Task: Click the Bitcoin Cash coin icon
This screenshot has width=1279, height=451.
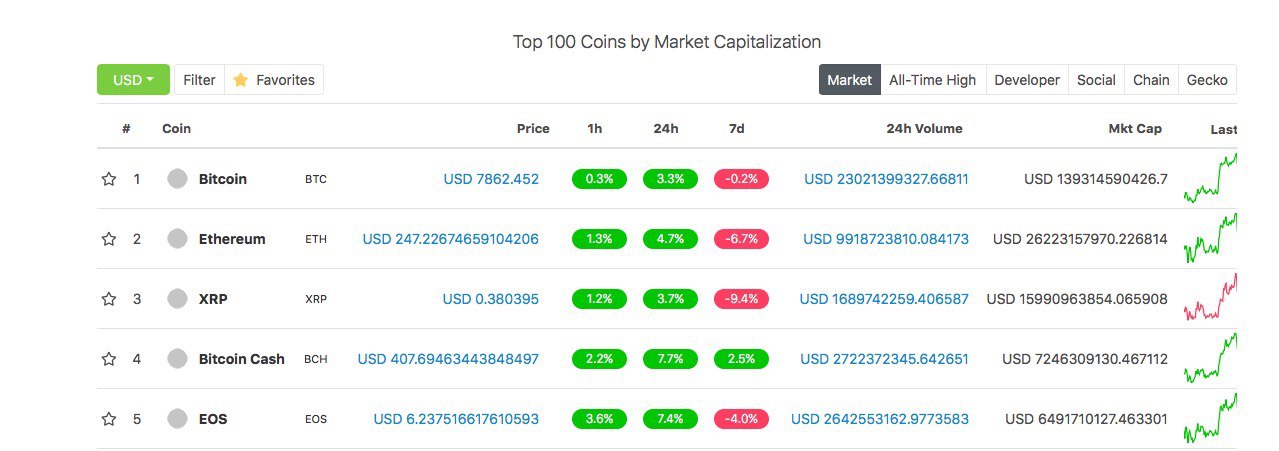Action: click(x=177, y=359)
